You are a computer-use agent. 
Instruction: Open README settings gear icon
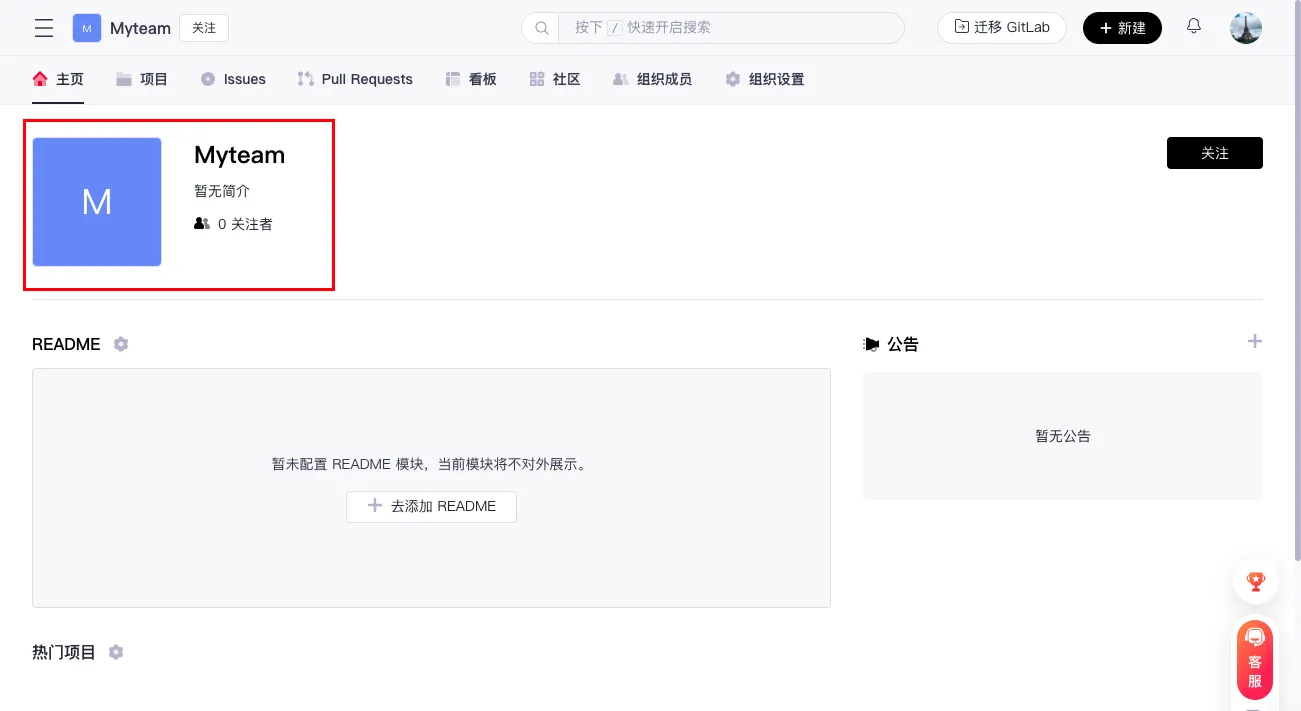pos(121,344)
